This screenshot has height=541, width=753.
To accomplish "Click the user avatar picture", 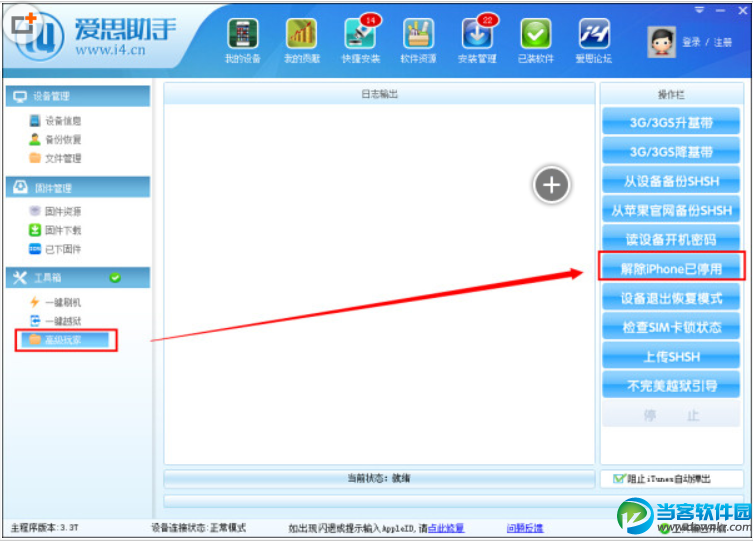I will click(x=662, y=42).
